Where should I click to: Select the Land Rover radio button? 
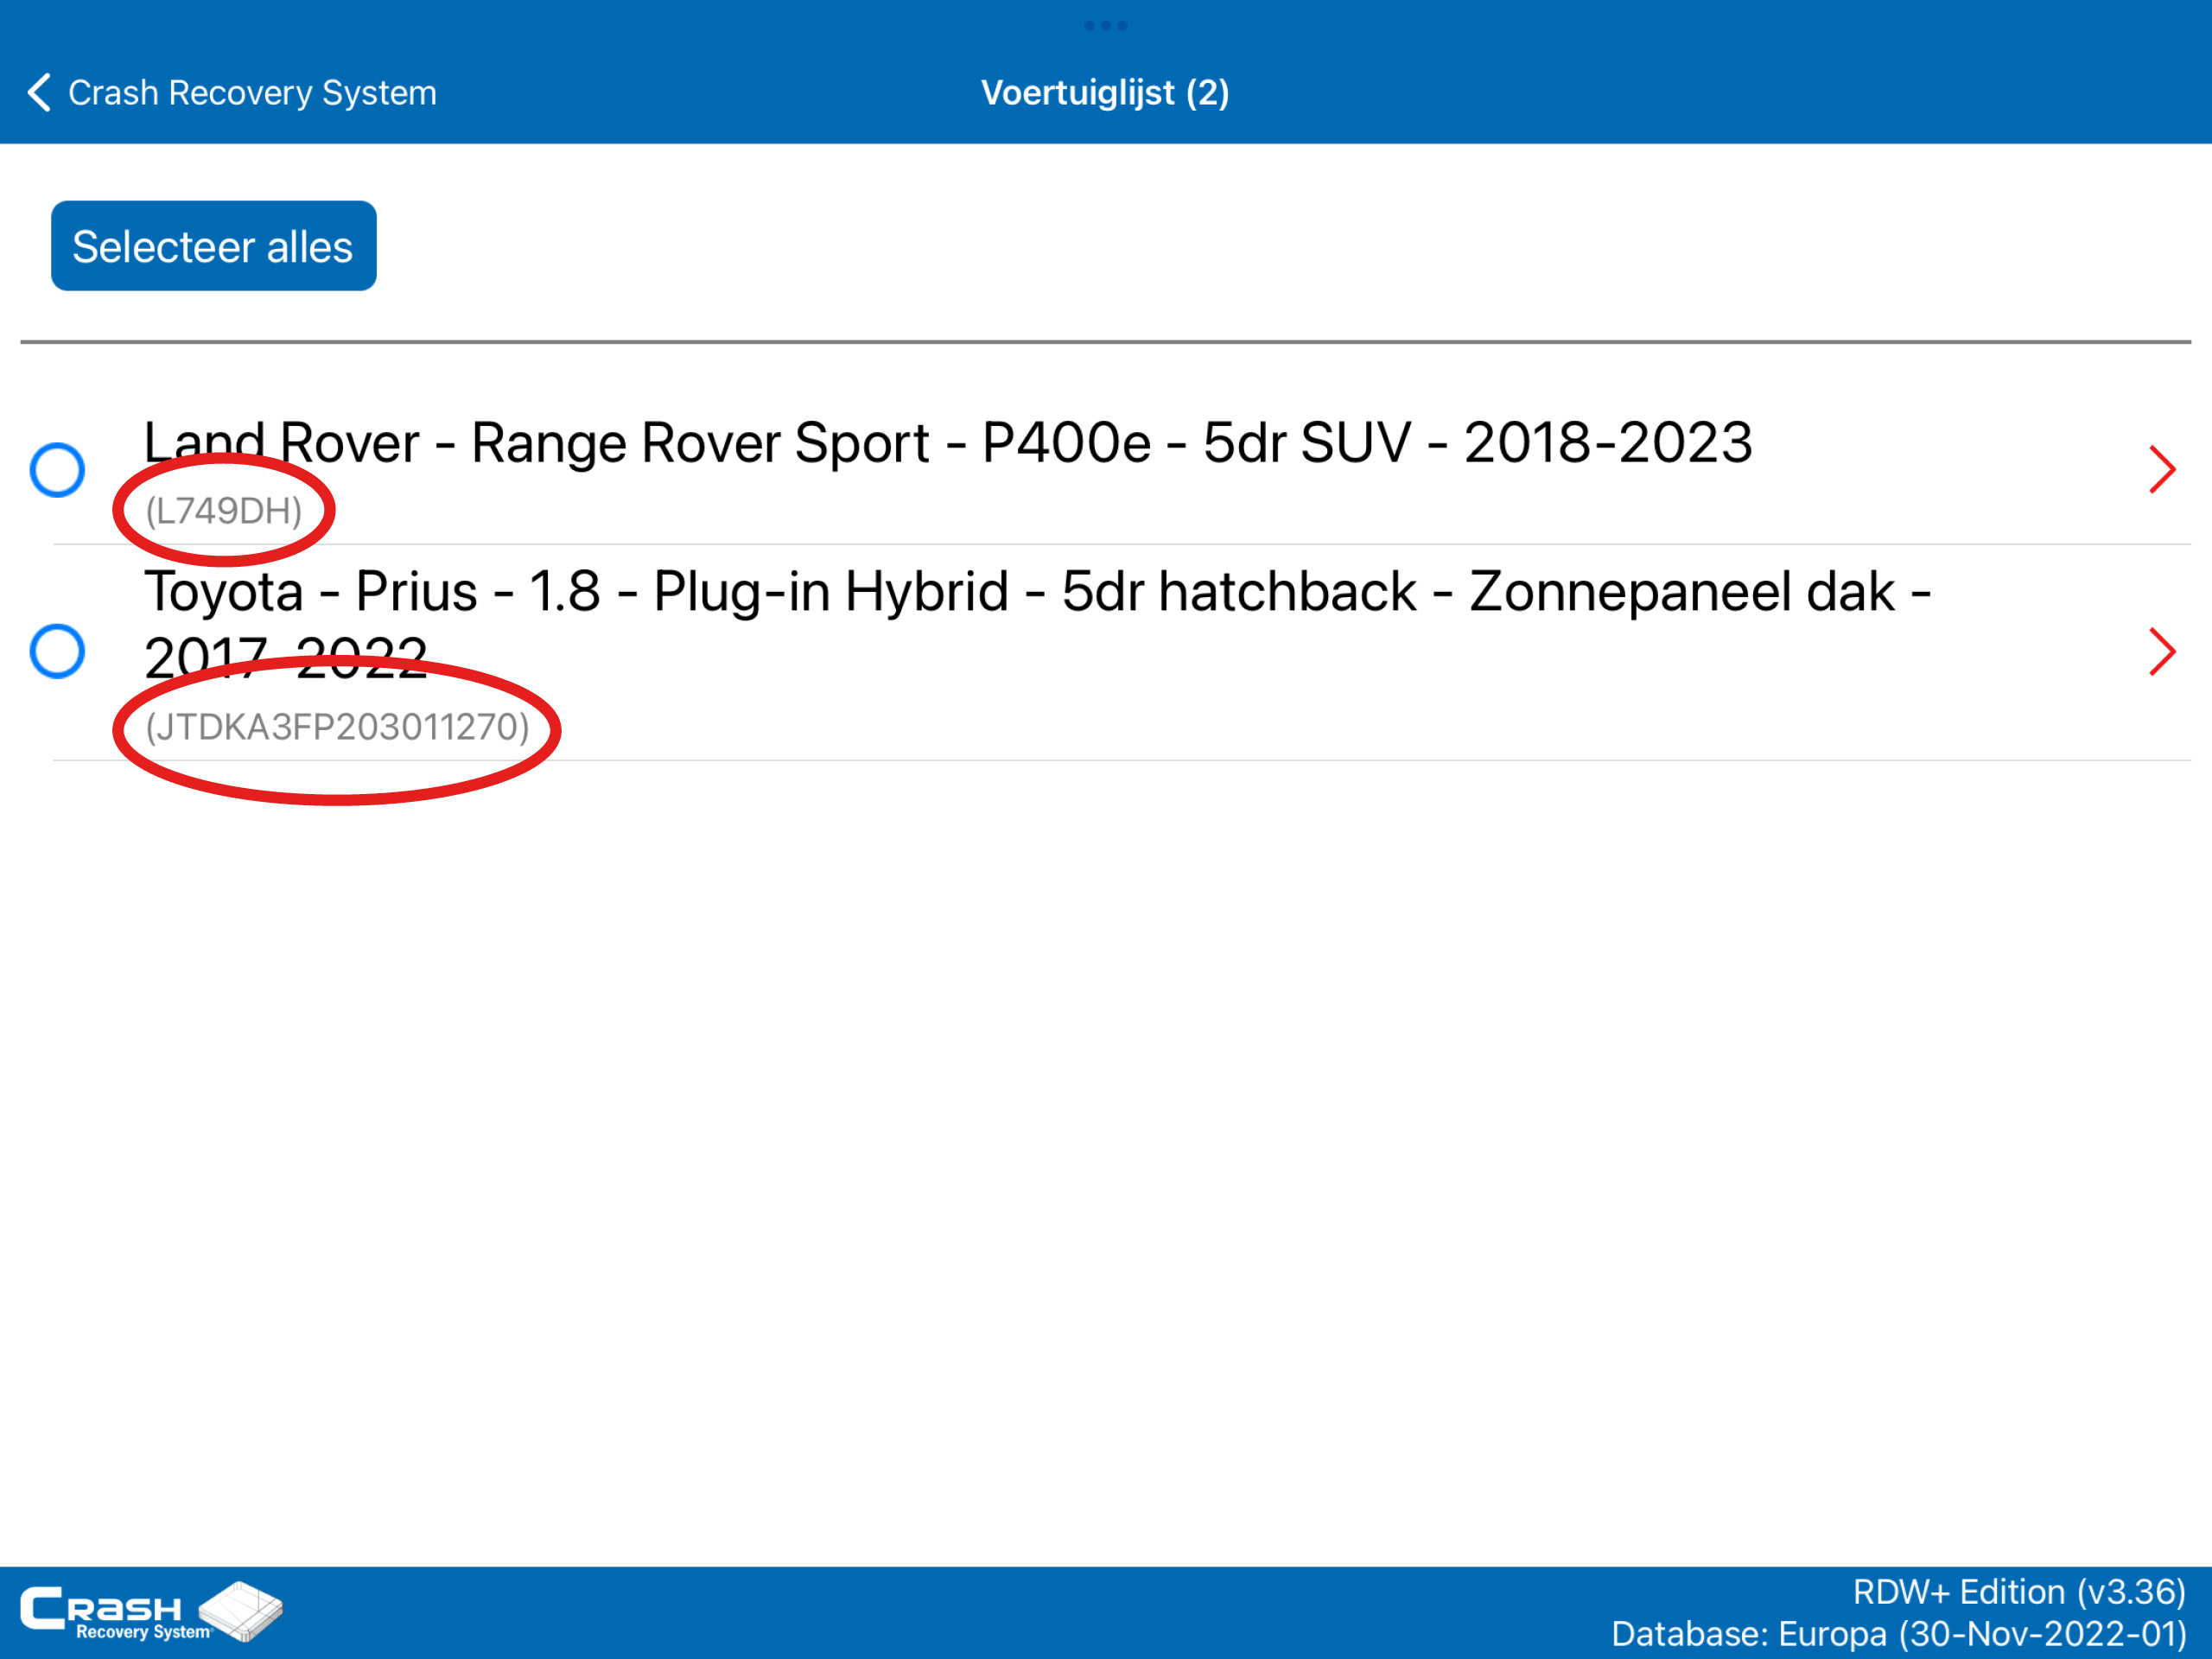57,469
